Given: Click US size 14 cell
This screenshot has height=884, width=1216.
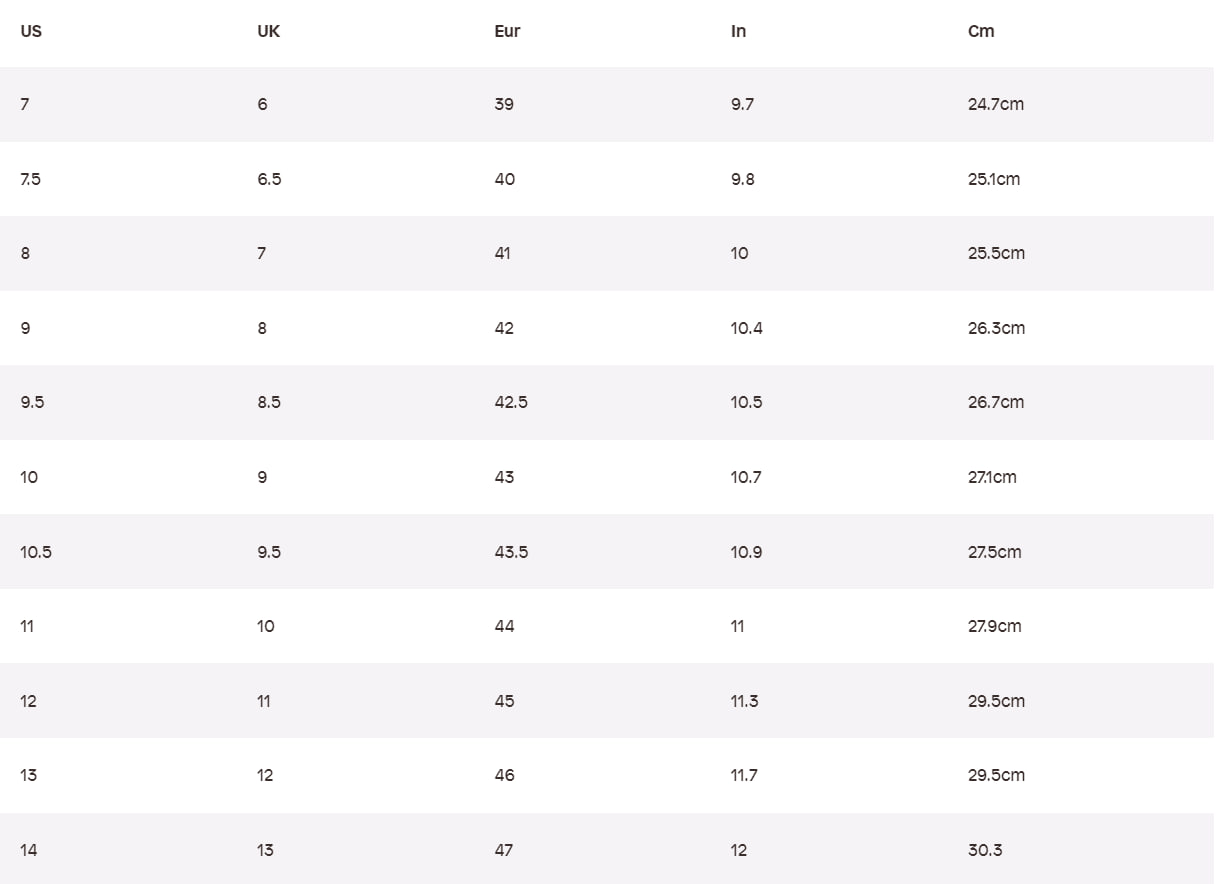Looking at the screenshot, I should pyautogui.click(x=29, y=850).
